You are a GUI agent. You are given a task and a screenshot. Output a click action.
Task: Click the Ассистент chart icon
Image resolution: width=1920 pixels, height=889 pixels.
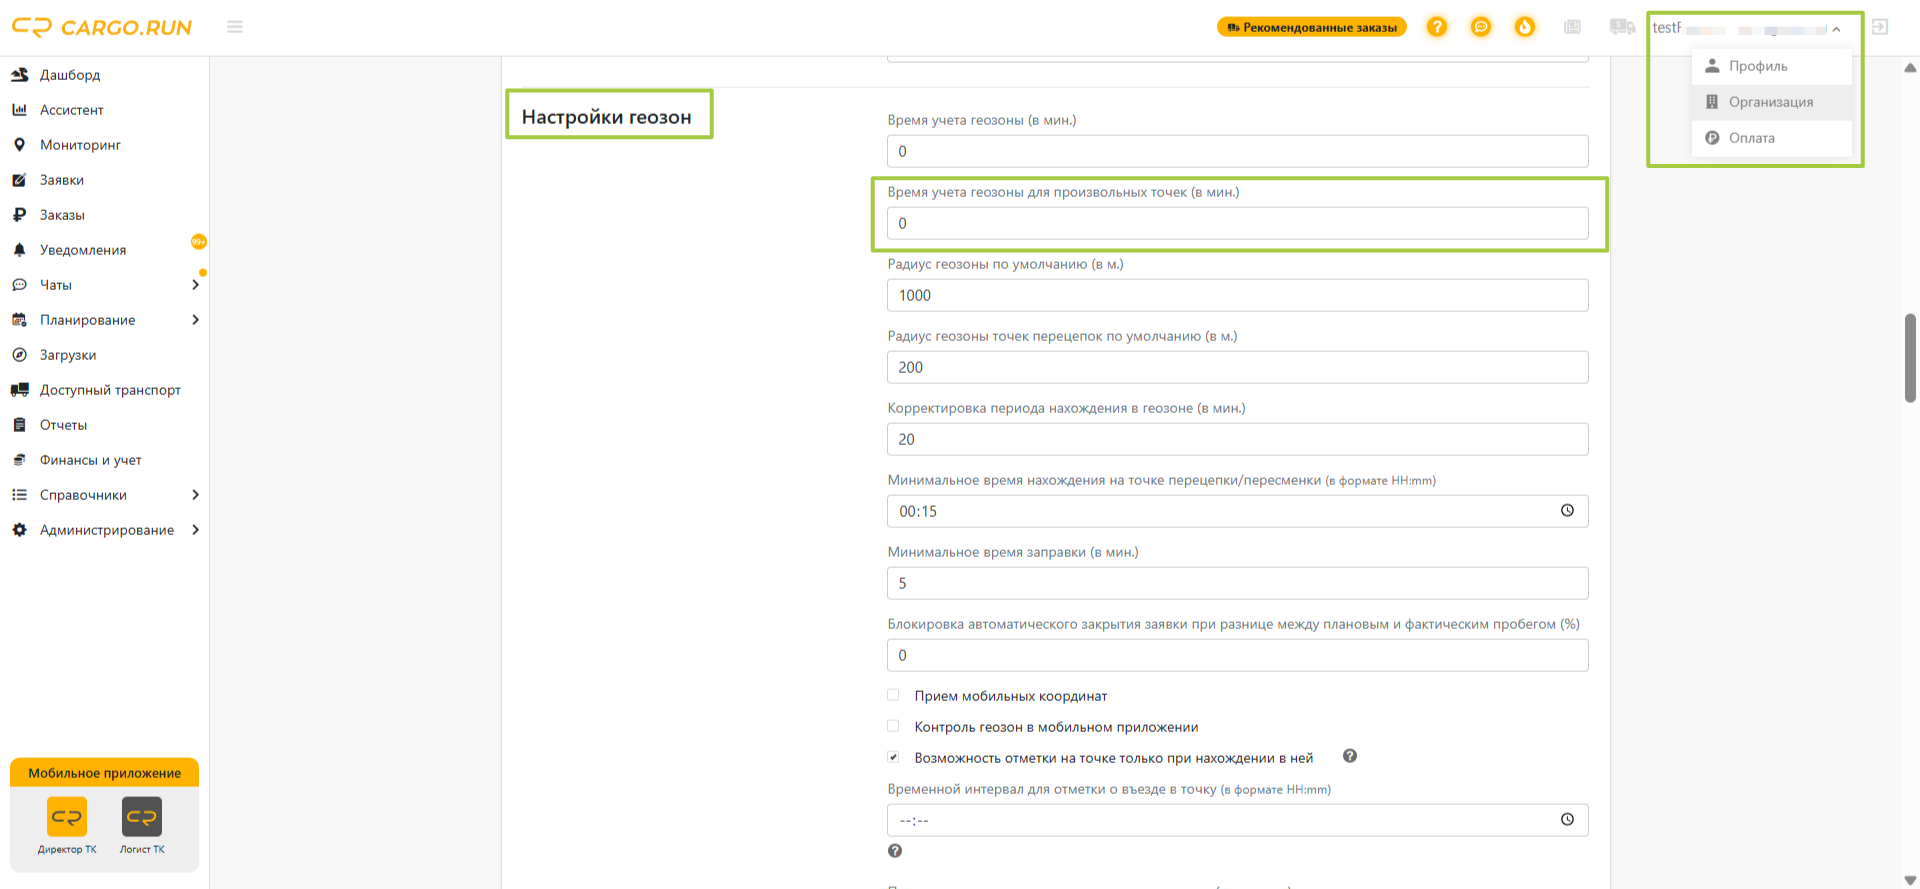pyautogui.click(x=19, y=110)
